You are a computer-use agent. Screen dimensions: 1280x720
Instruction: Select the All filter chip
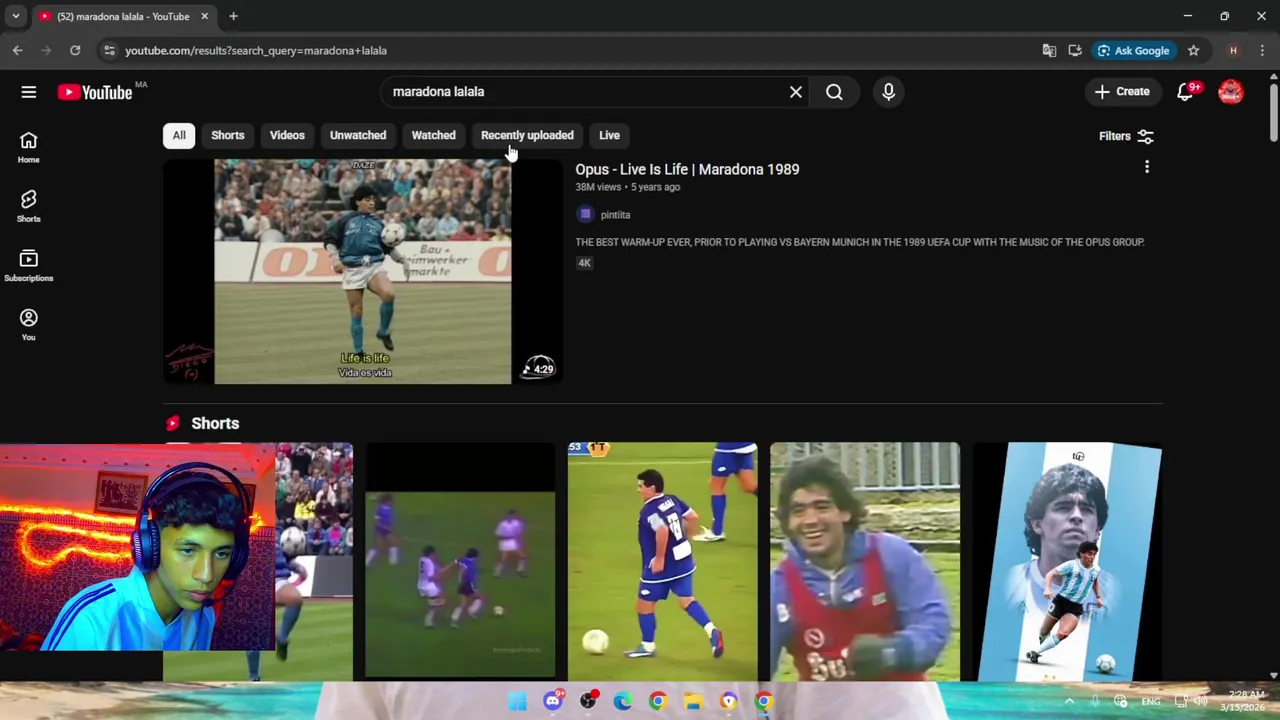[179, 135]
